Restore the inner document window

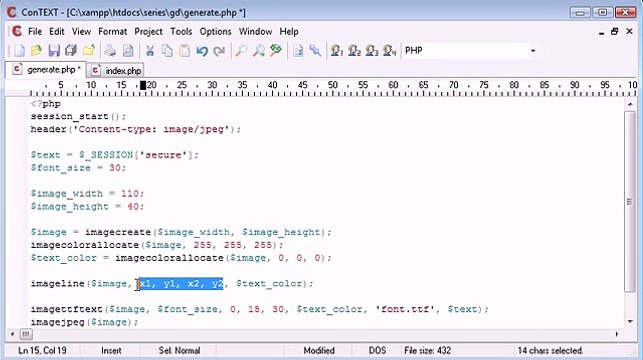pos(614,32)
